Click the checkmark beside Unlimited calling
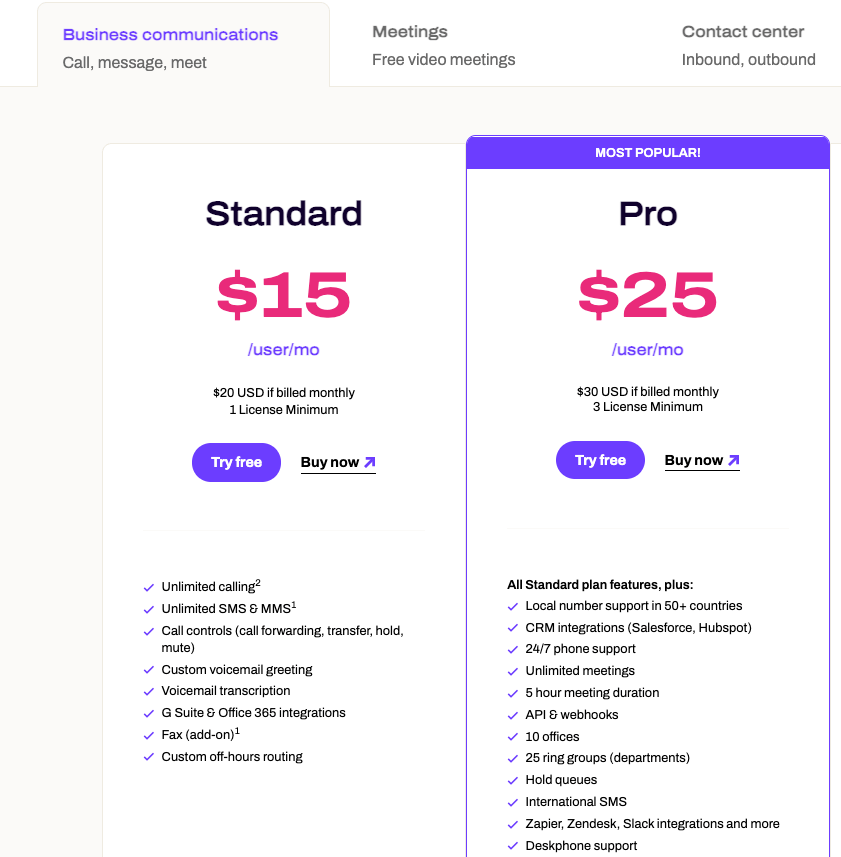Image resolution: width=841 pixels, height=857 pixels. coord(148,588)
